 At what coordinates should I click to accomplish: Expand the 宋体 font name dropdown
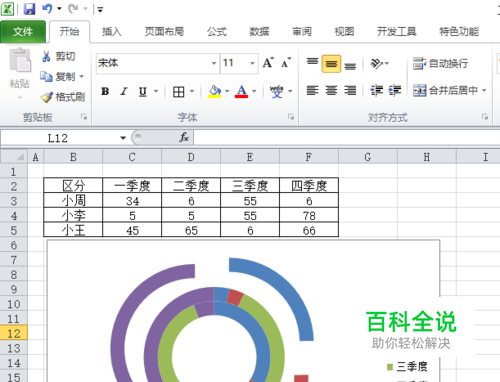pyautogui.click(x=214, y=63)
